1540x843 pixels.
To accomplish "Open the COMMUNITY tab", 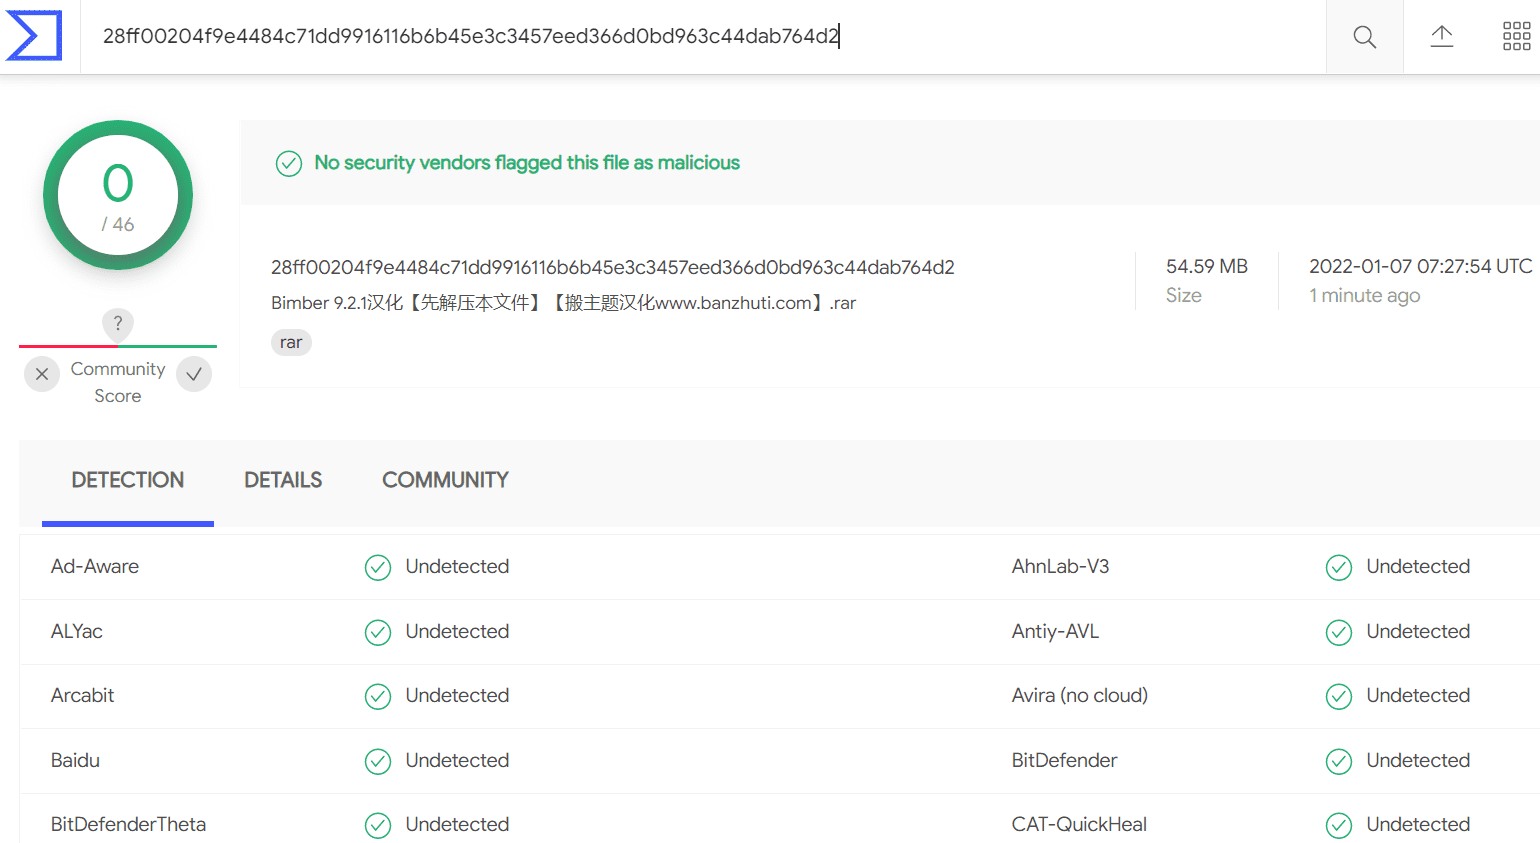I will [445, 480].
